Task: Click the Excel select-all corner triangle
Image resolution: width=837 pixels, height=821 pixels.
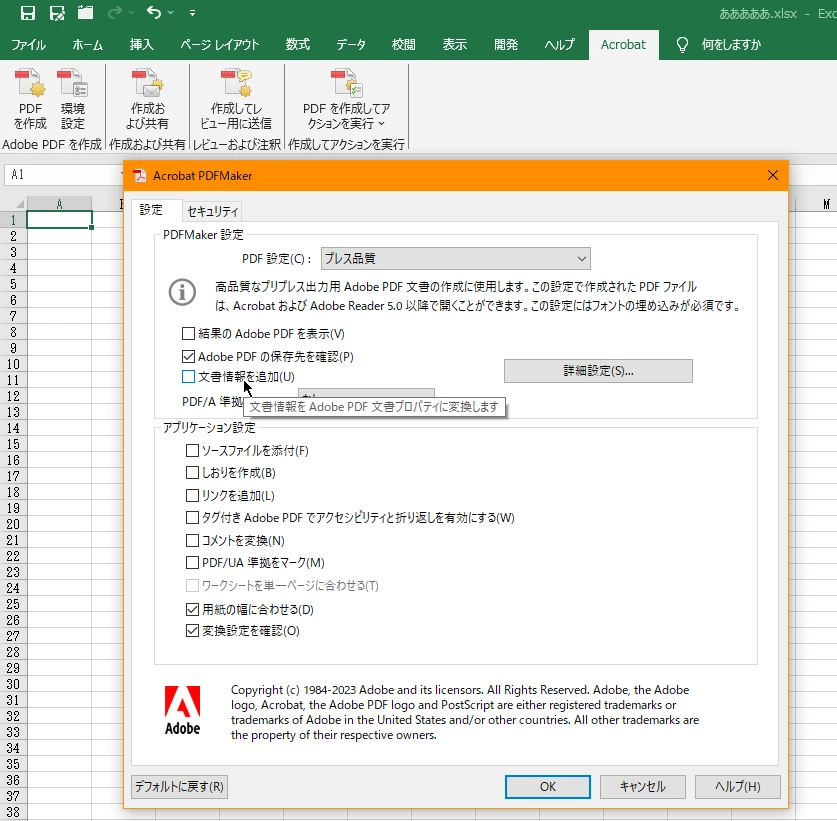Action: click(x=19, y=204)
